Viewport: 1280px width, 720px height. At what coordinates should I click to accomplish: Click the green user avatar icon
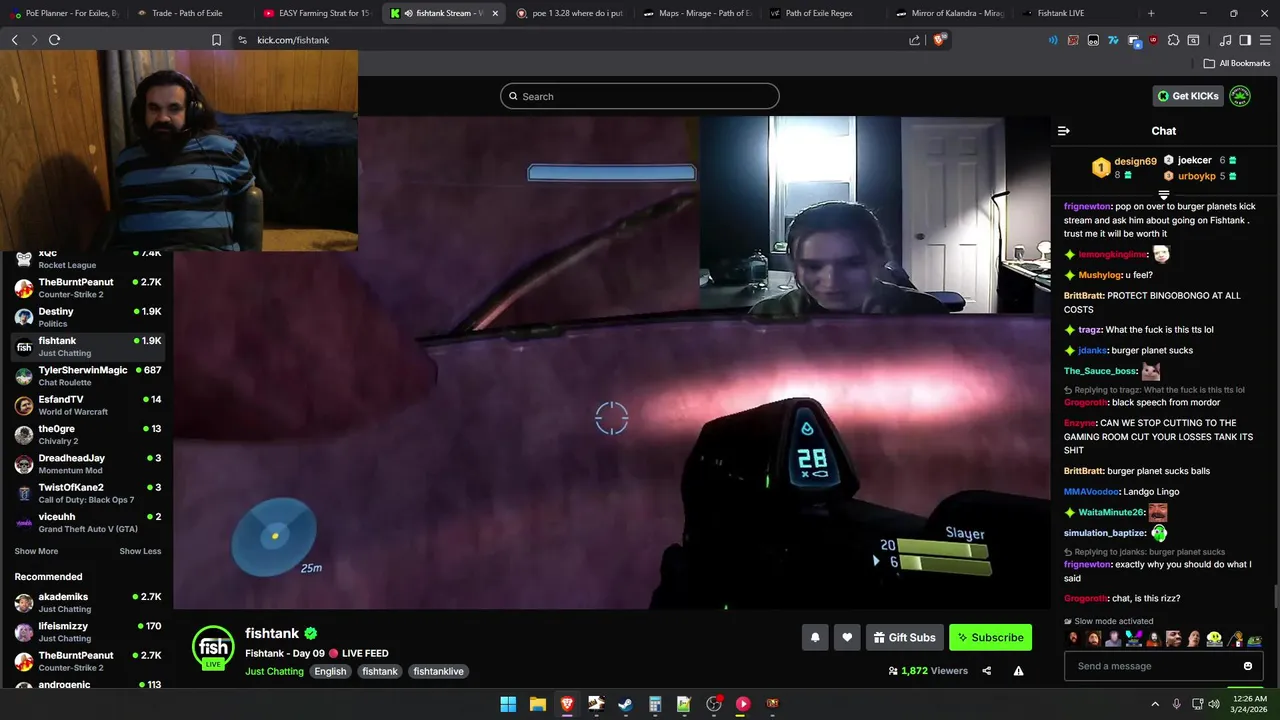coord(1239,96)
